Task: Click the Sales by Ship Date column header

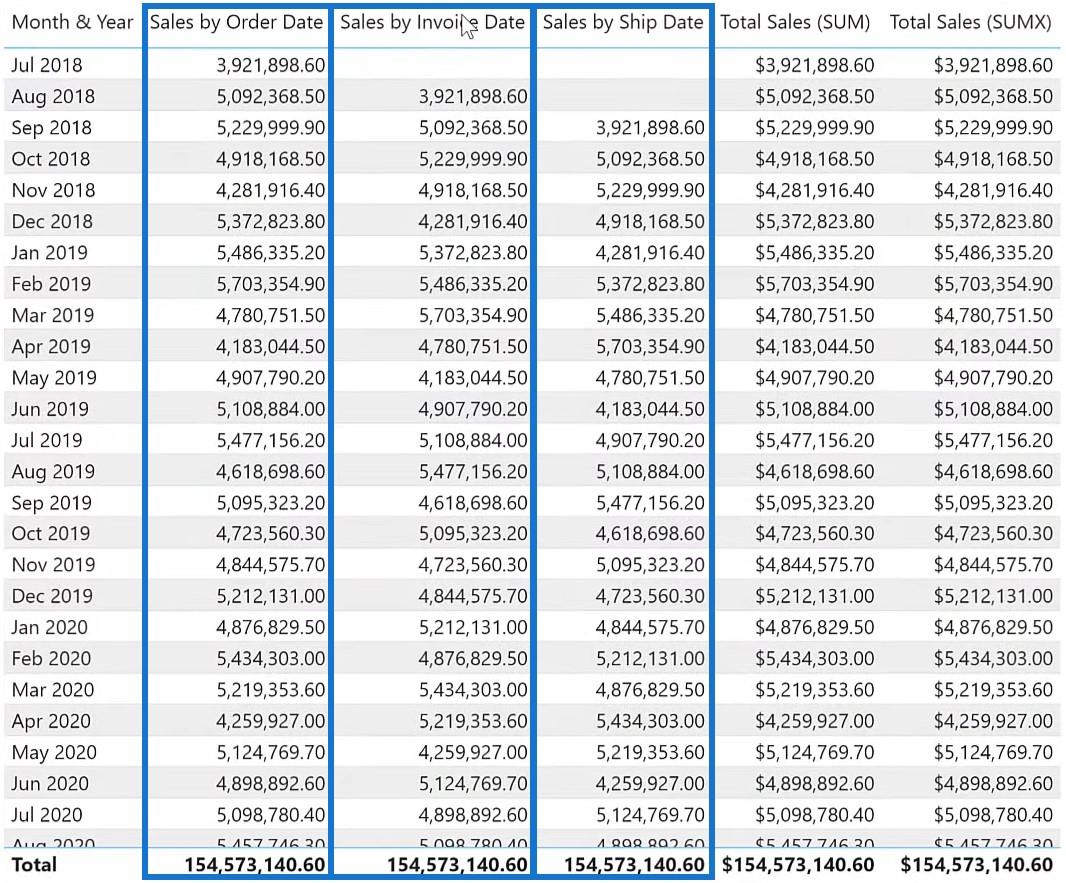Action: coord(623,22)
